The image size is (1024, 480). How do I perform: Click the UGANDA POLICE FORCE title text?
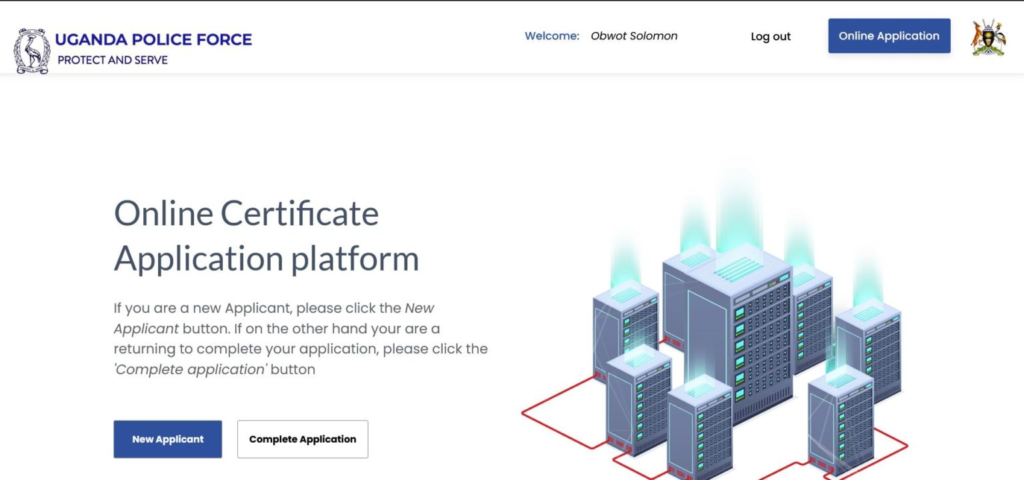click(153, 40)
